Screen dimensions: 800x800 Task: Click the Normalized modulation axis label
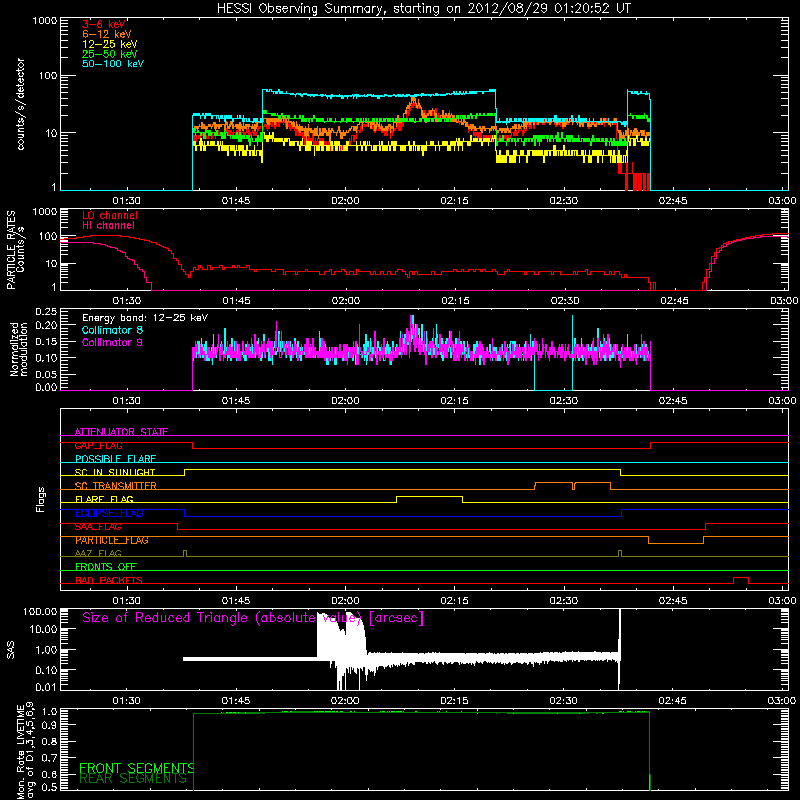[19, 349]
